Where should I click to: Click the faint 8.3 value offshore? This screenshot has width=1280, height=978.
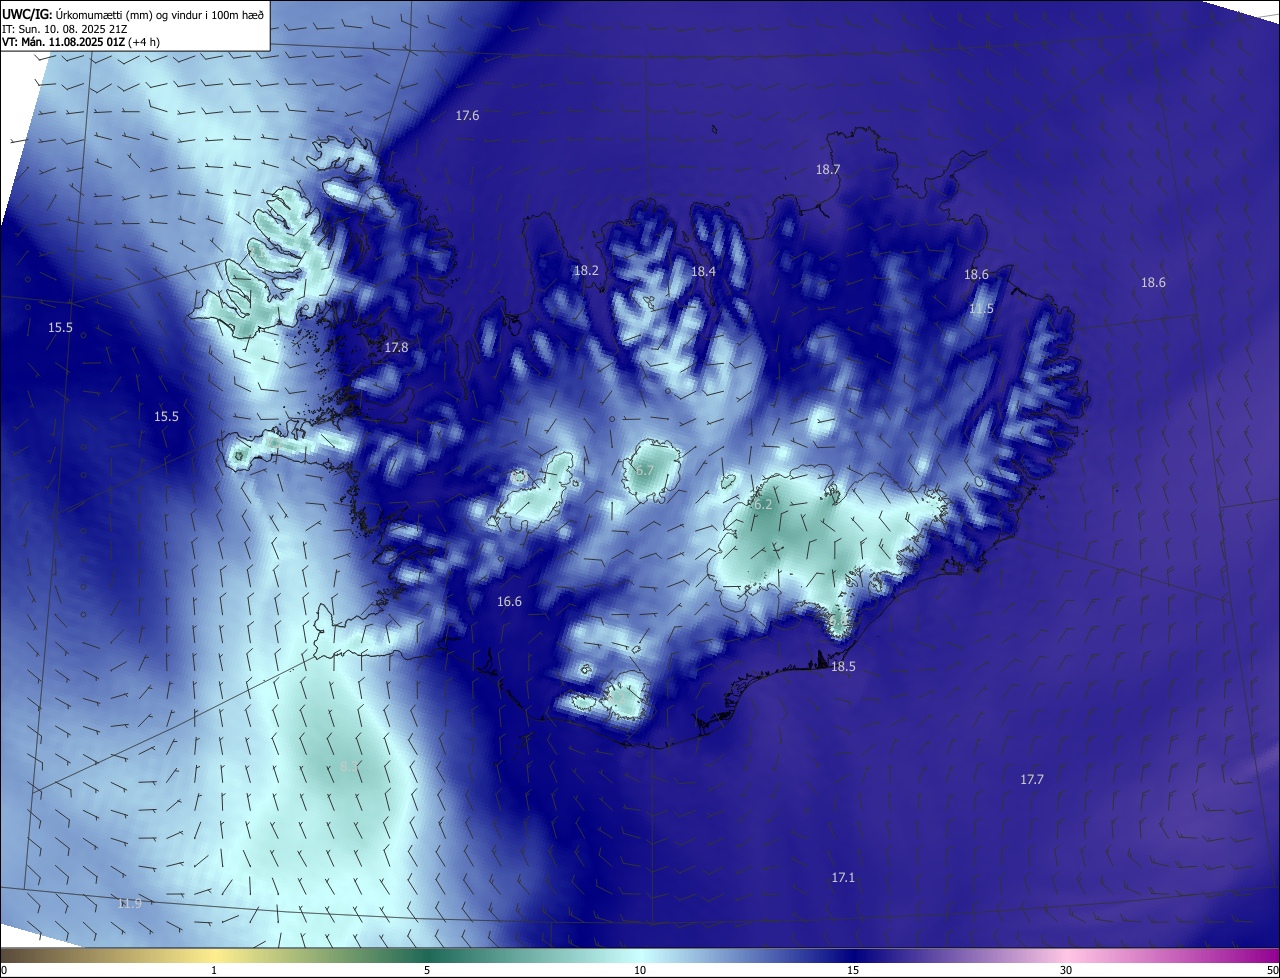(x=348, y=767)
